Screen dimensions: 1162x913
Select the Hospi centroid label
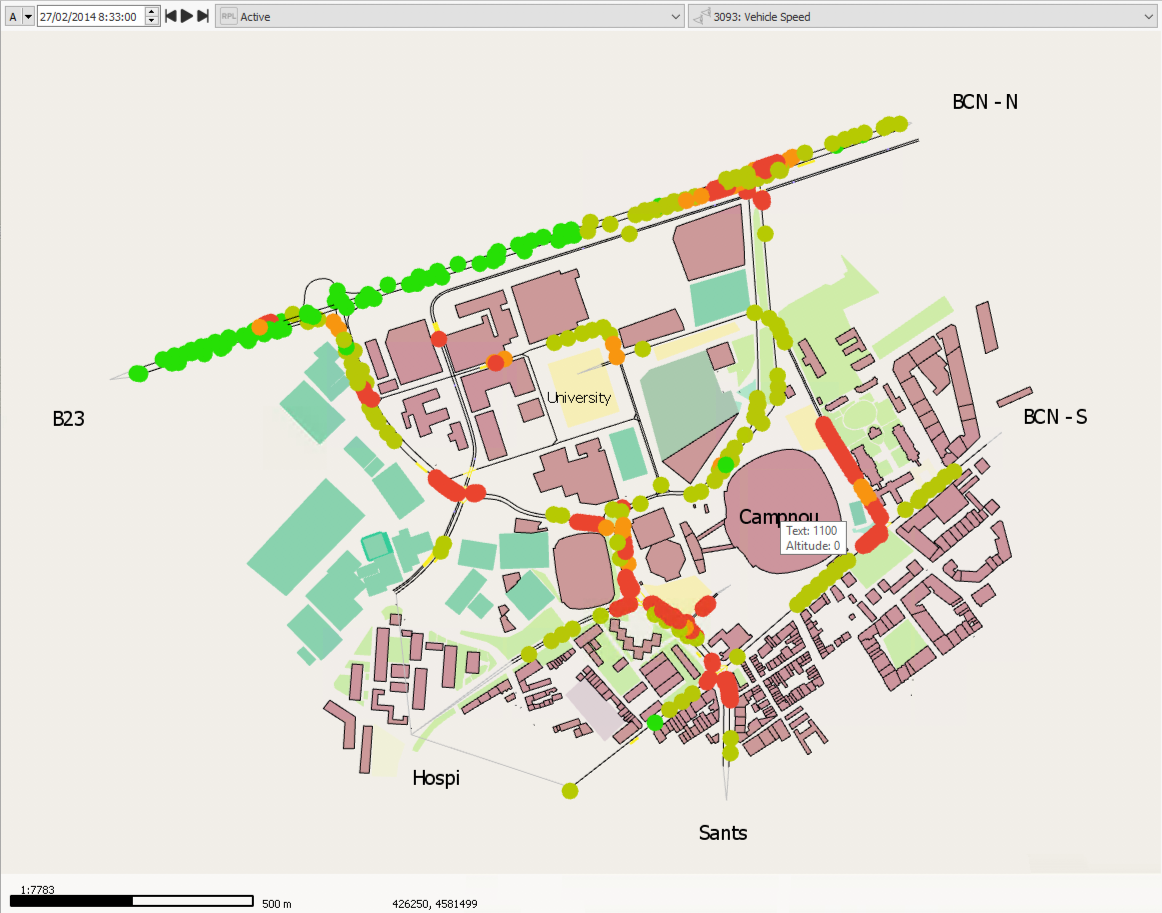436,777
